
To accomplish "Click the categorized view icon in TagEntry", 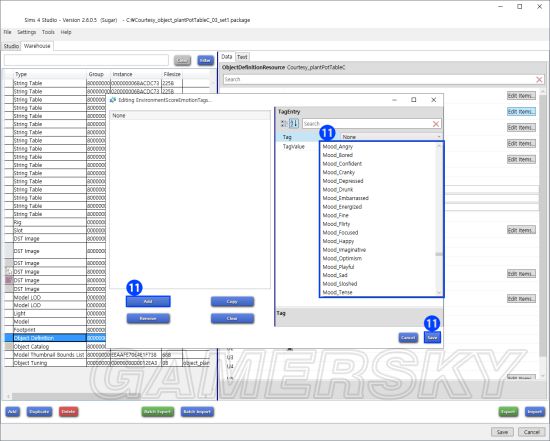I will 284,123.
